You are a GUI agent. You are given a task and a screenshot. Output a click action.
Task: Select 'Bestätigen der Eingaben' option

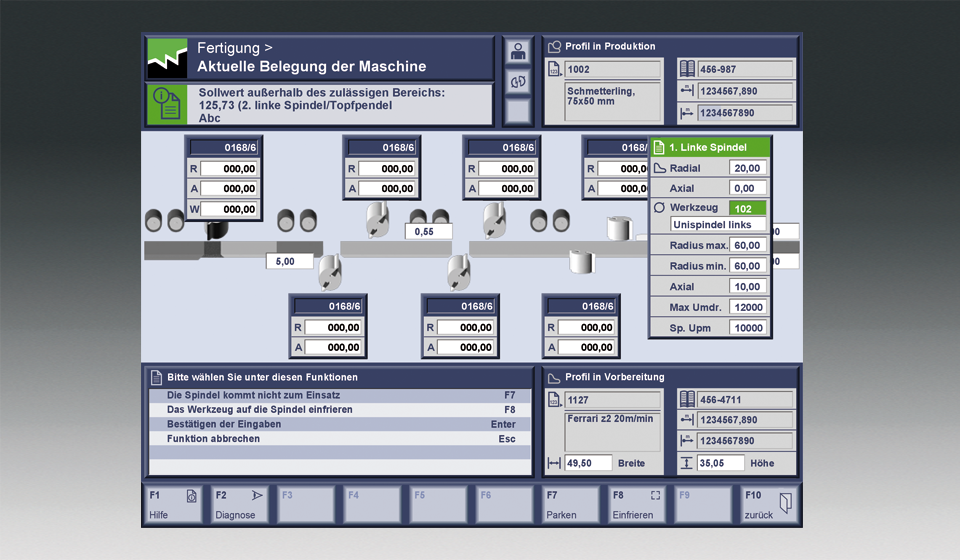click(x=339, y=424)
